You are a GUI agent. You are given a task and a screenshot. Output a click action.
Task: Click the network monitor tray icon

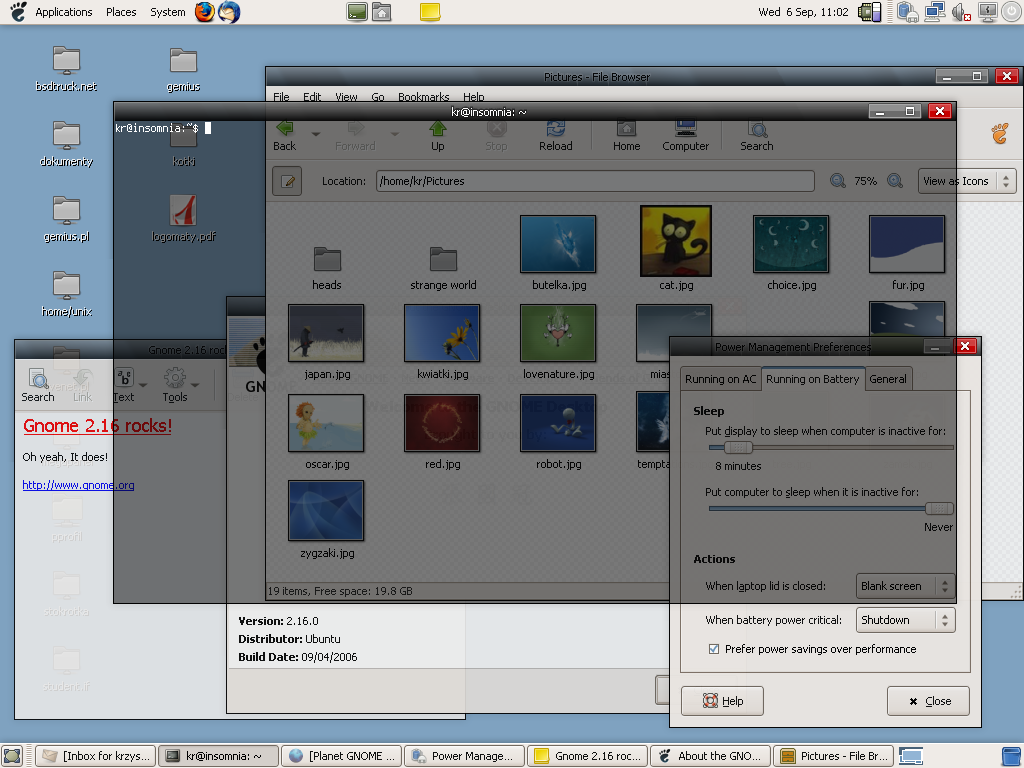(935, 12)
